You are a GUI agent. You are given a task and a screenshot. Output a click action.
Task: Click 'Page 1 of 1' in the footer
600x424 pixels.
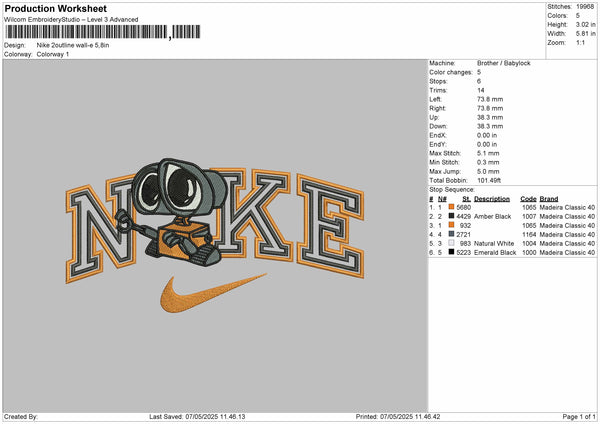[579, 417]
